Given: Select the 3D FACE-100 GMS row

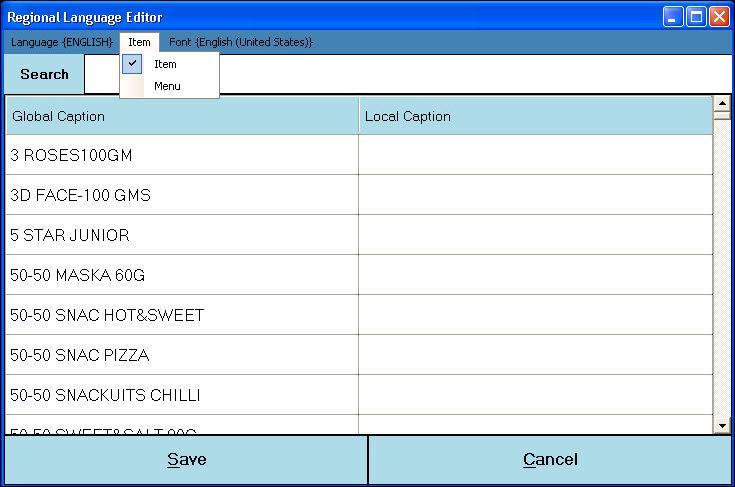Looking at the screenshot, I should tap(182, 195).
